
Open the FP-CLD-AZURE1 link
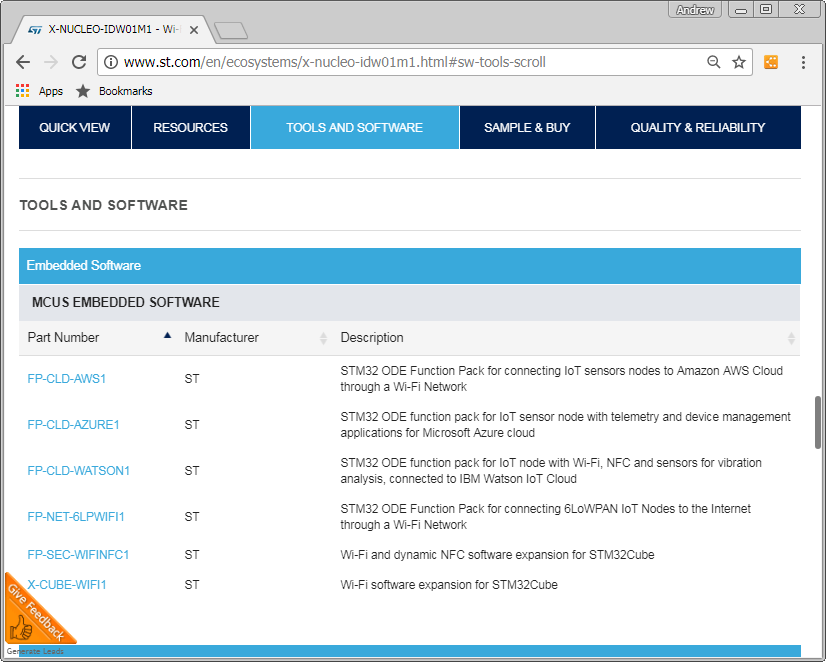pyautogui.click(x=74, y=424)
